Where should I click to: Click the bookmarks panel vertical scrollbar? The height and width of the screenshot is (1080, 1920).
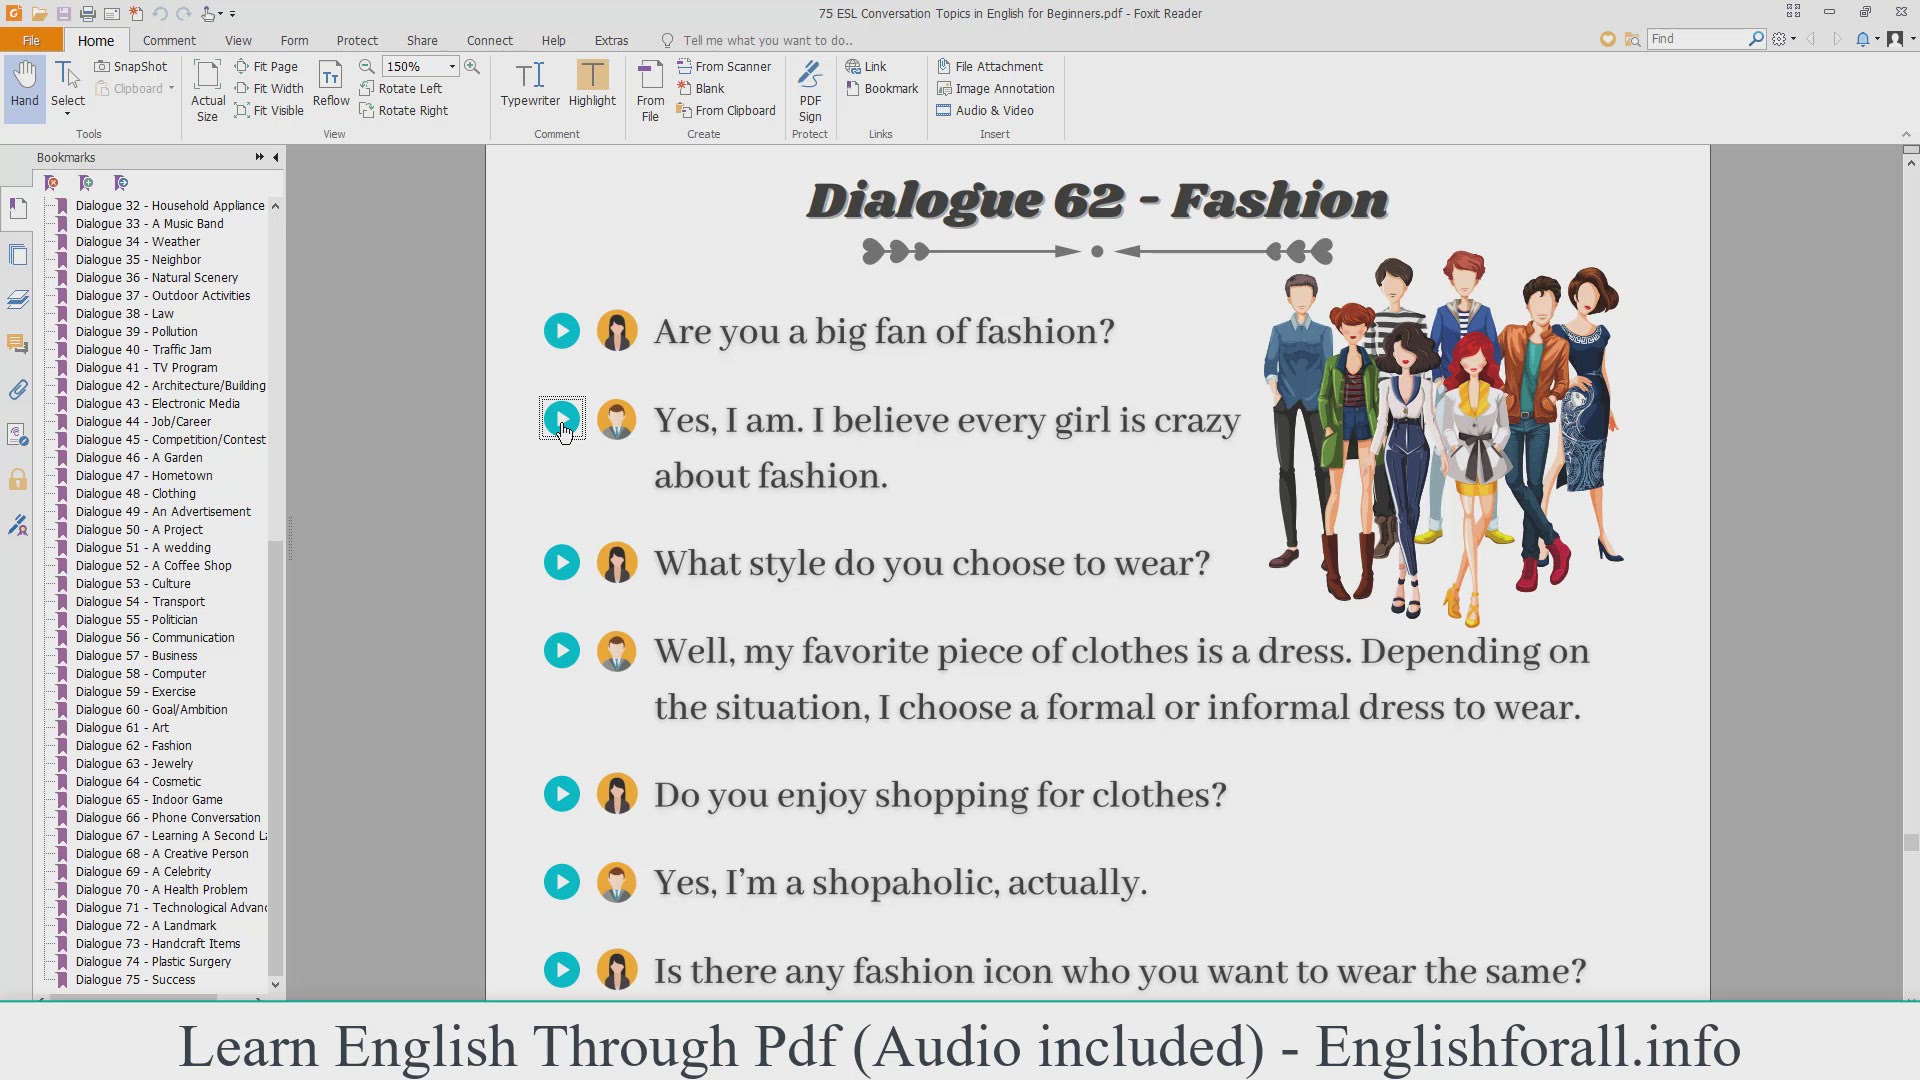[275, 757]
